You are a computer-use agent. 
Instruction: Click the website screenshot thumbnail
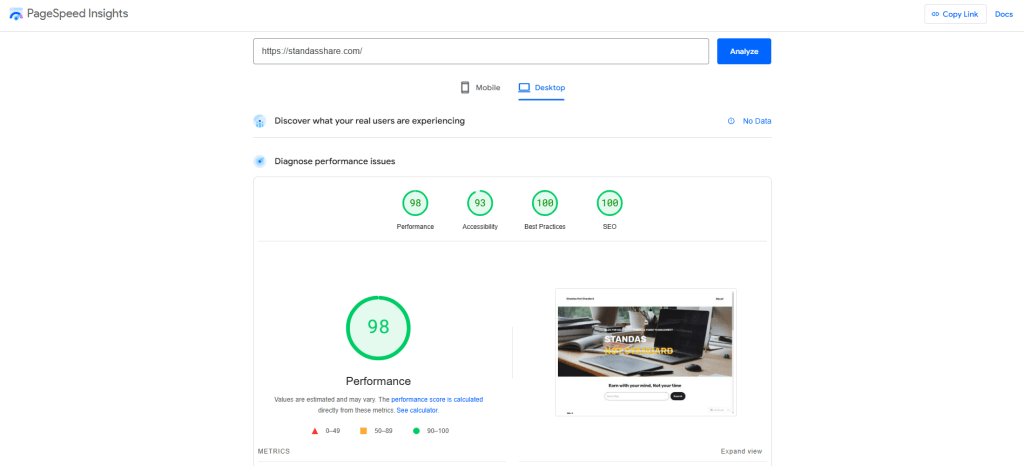coord(645,352)
